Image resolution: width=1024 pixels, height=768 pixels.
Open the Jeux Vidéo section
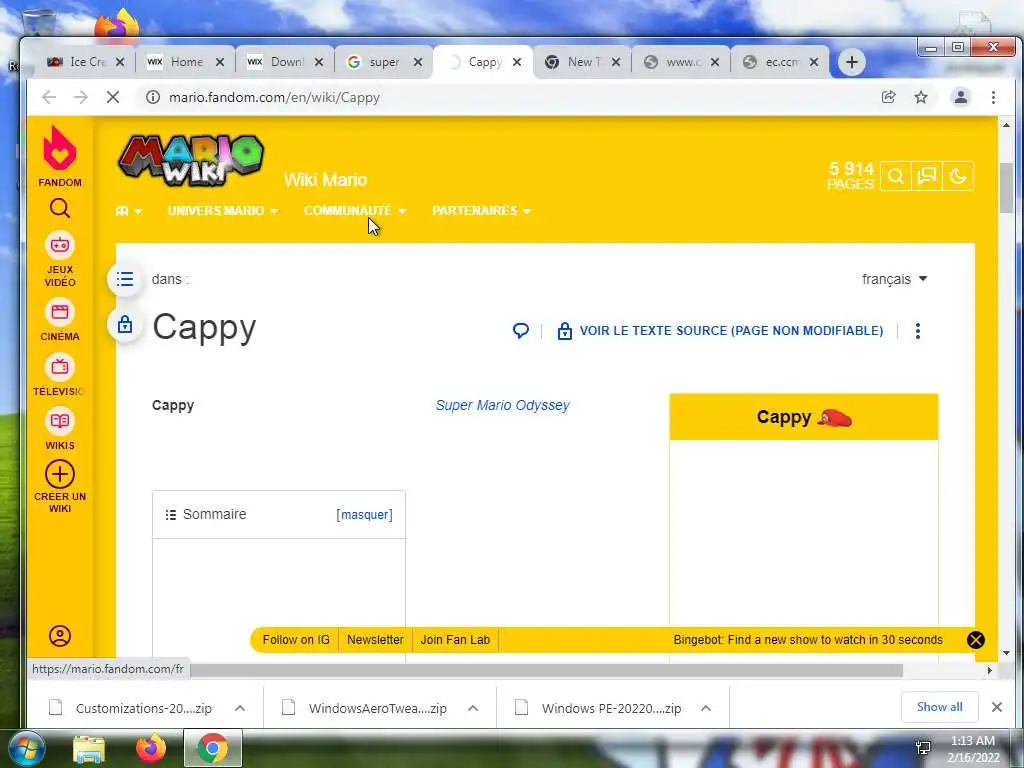pyautogui.click(x=59, y=260)
